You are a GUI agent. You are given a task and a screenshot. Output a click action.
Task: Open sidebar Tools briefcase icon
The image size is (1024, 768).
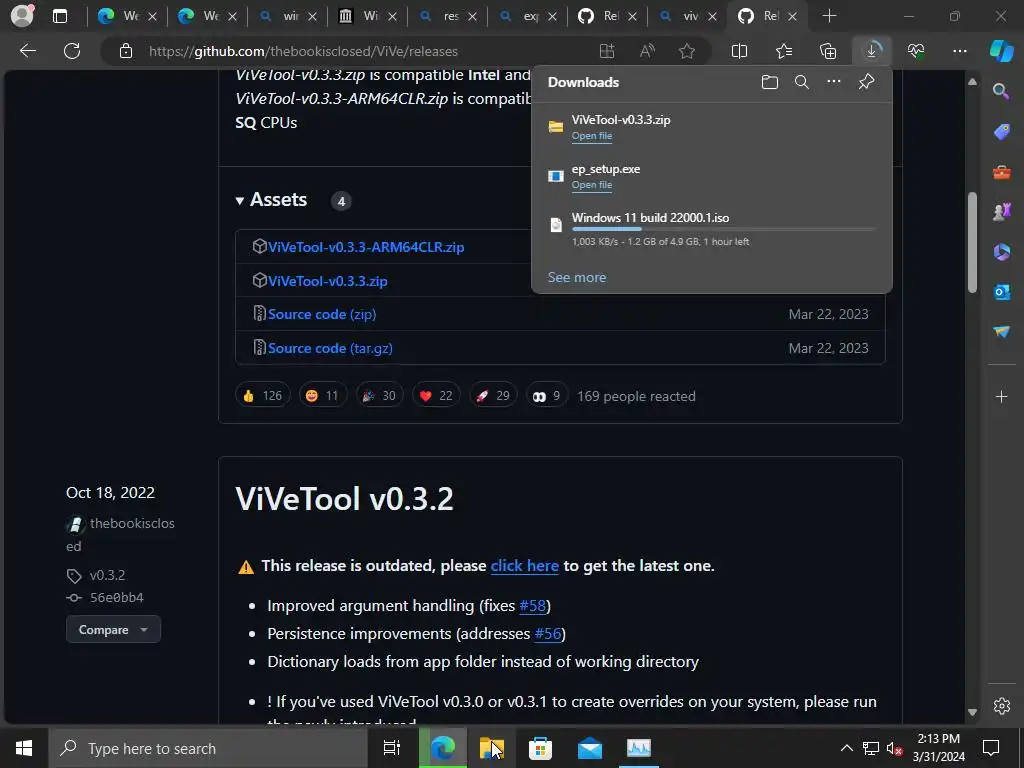pyautogui.click(x=1001, y=172)
